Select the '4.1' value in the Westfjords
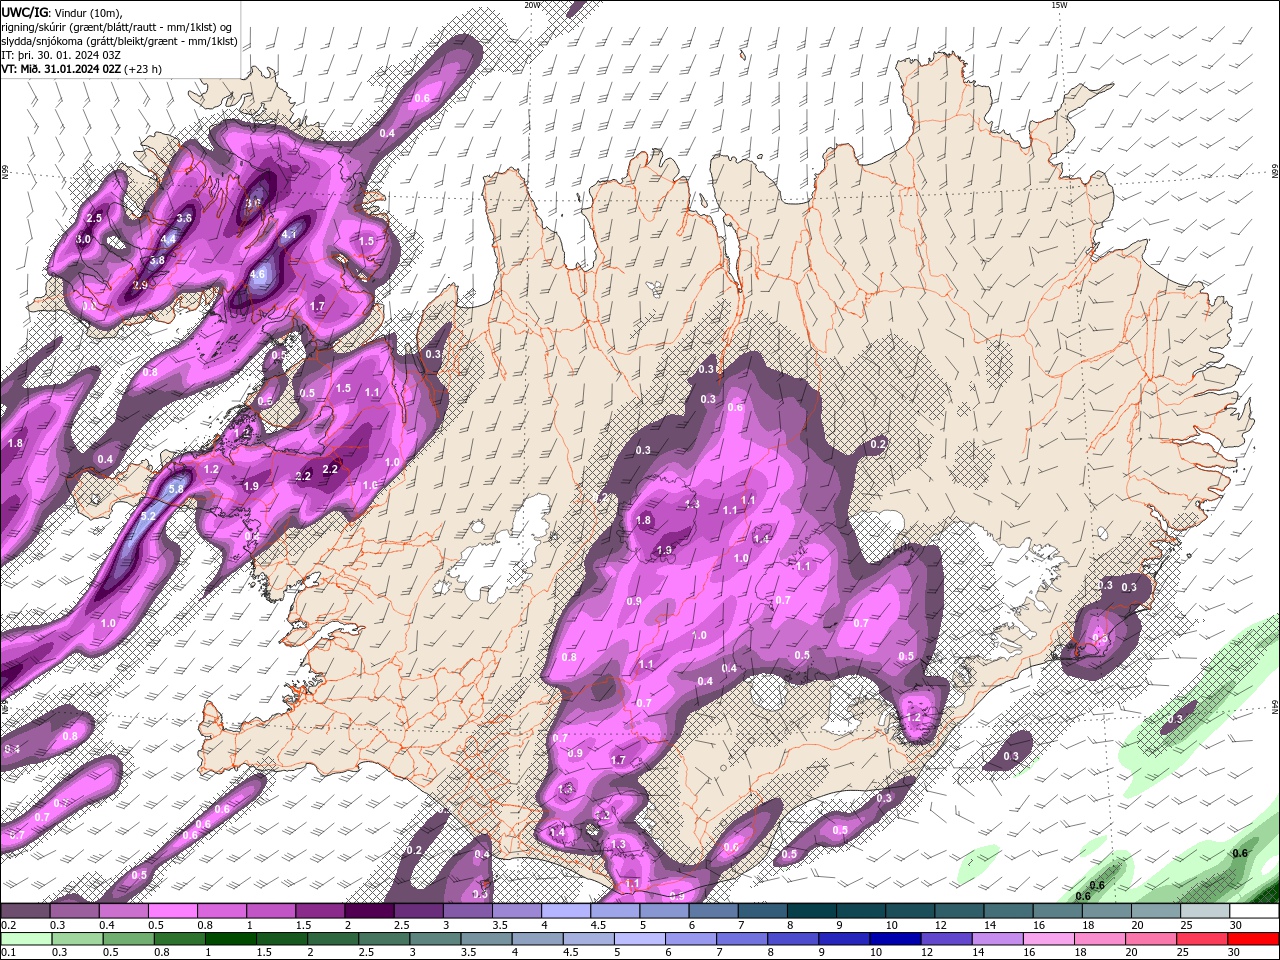 click(289, 234)
